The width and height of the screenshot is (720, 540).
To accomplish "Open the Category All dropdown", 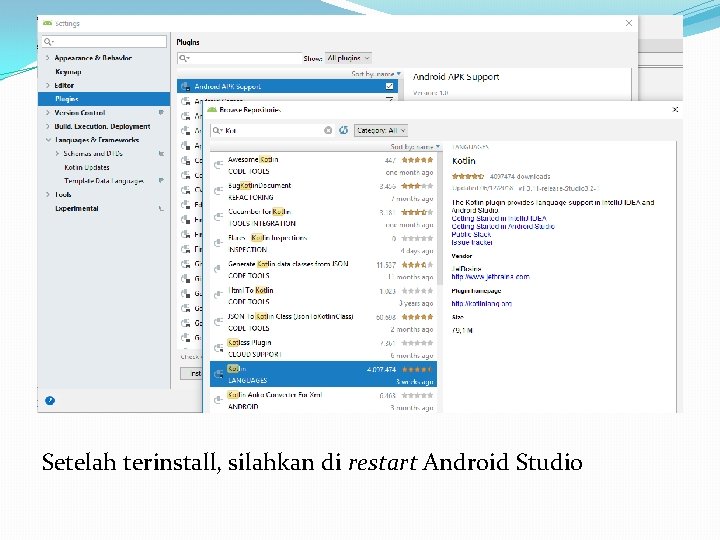I will click(x=381, y=130).
